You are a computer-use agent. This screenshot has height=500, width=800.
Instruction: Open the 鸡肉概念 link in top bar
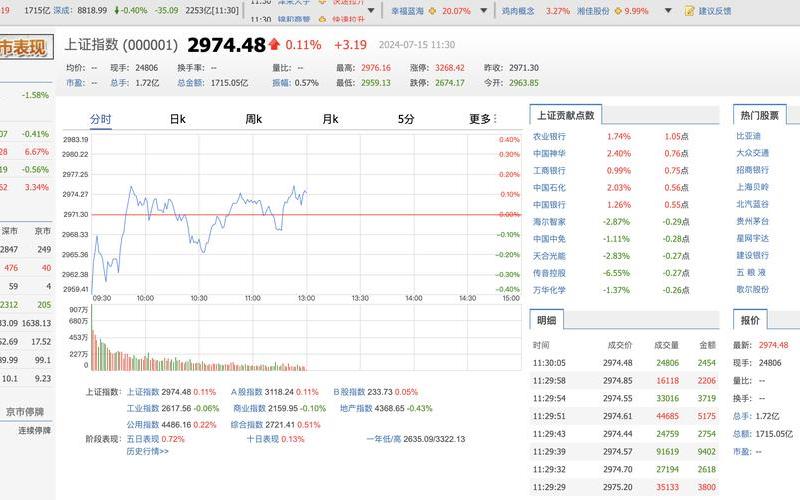[x=518, y=11]
